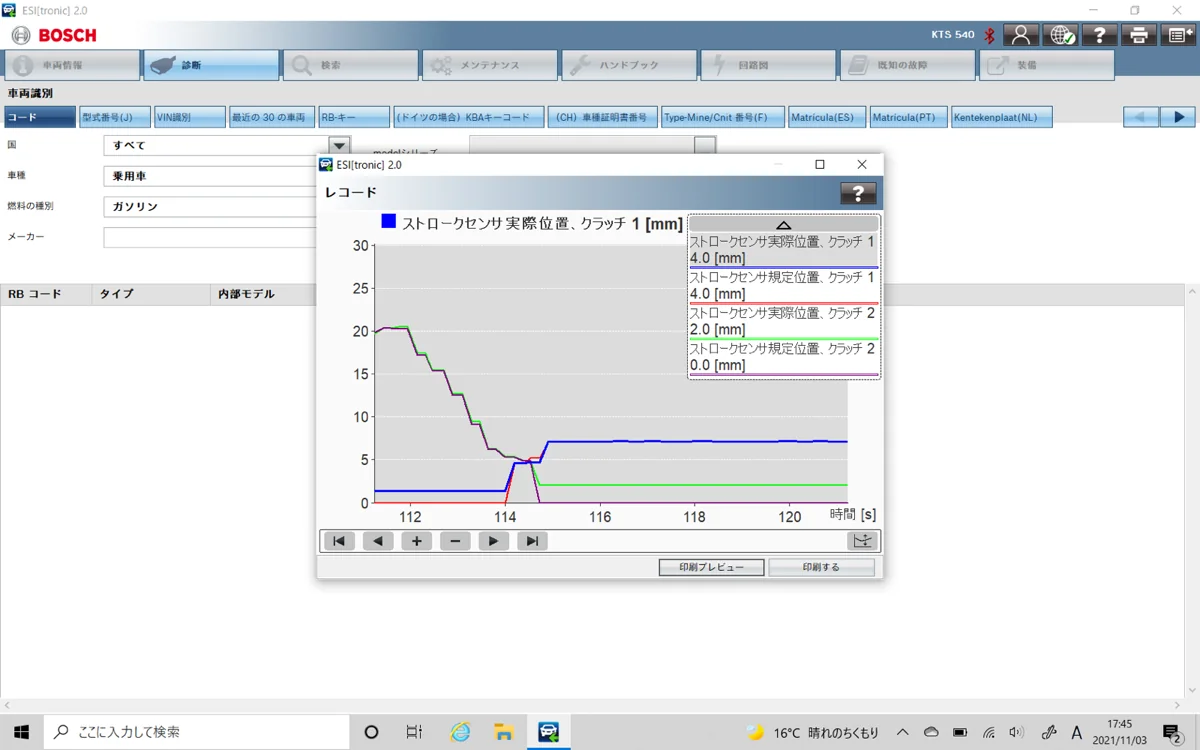The height and width of the screenshot is (750, 1200).
Task: Click the globe online status icon
Action: (1060, 35)
